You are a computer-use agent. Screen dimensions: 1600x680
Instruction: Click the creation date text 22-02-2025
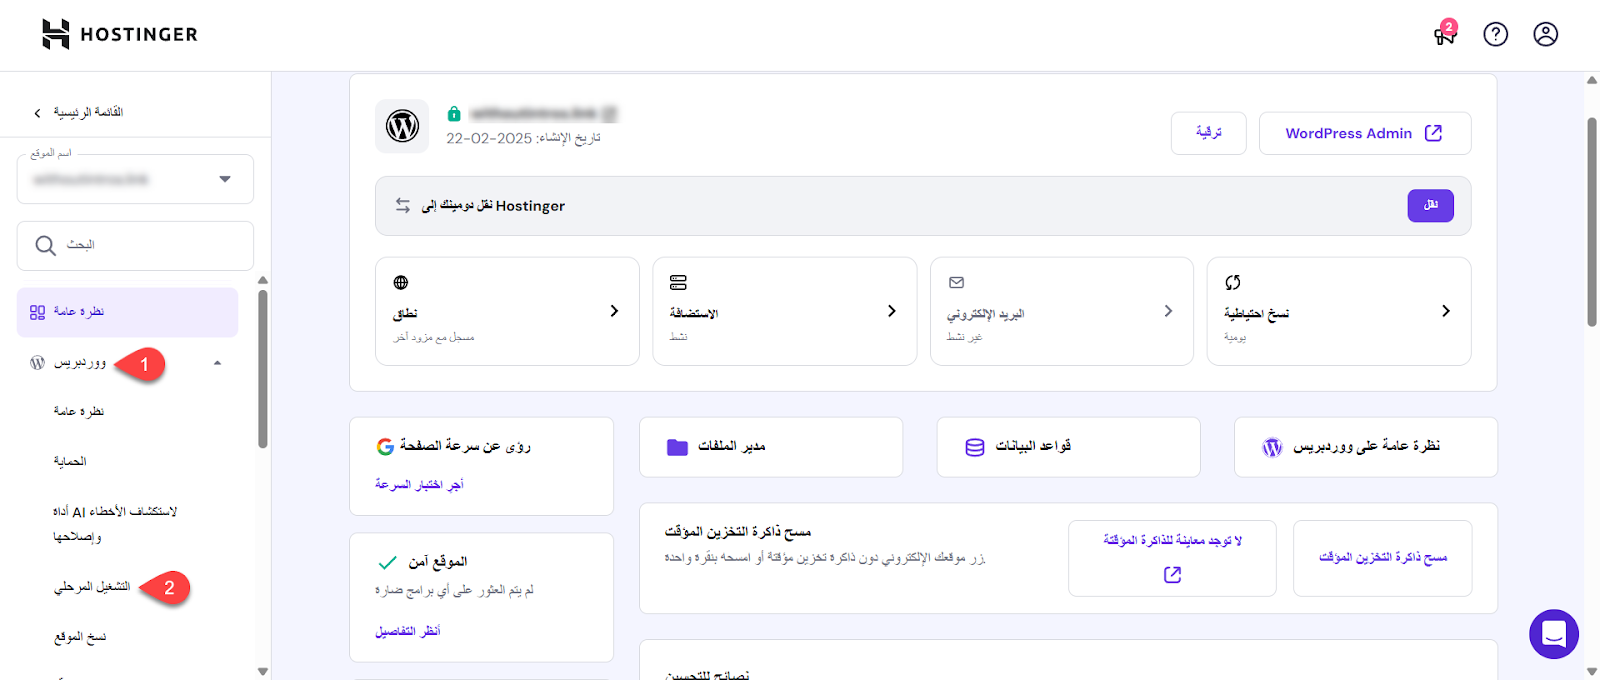(524, 138)
